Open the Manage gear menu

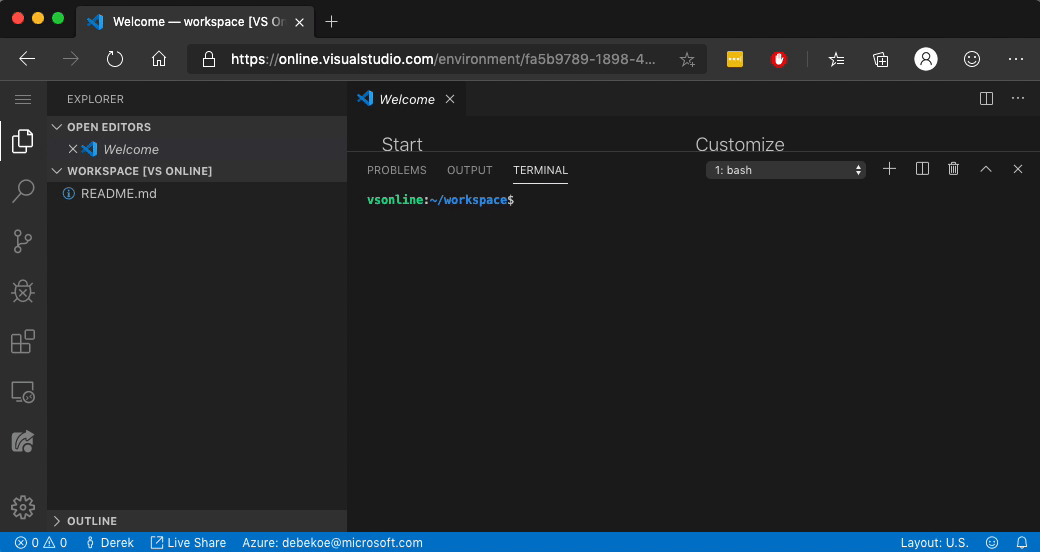(x=23, y=507)
